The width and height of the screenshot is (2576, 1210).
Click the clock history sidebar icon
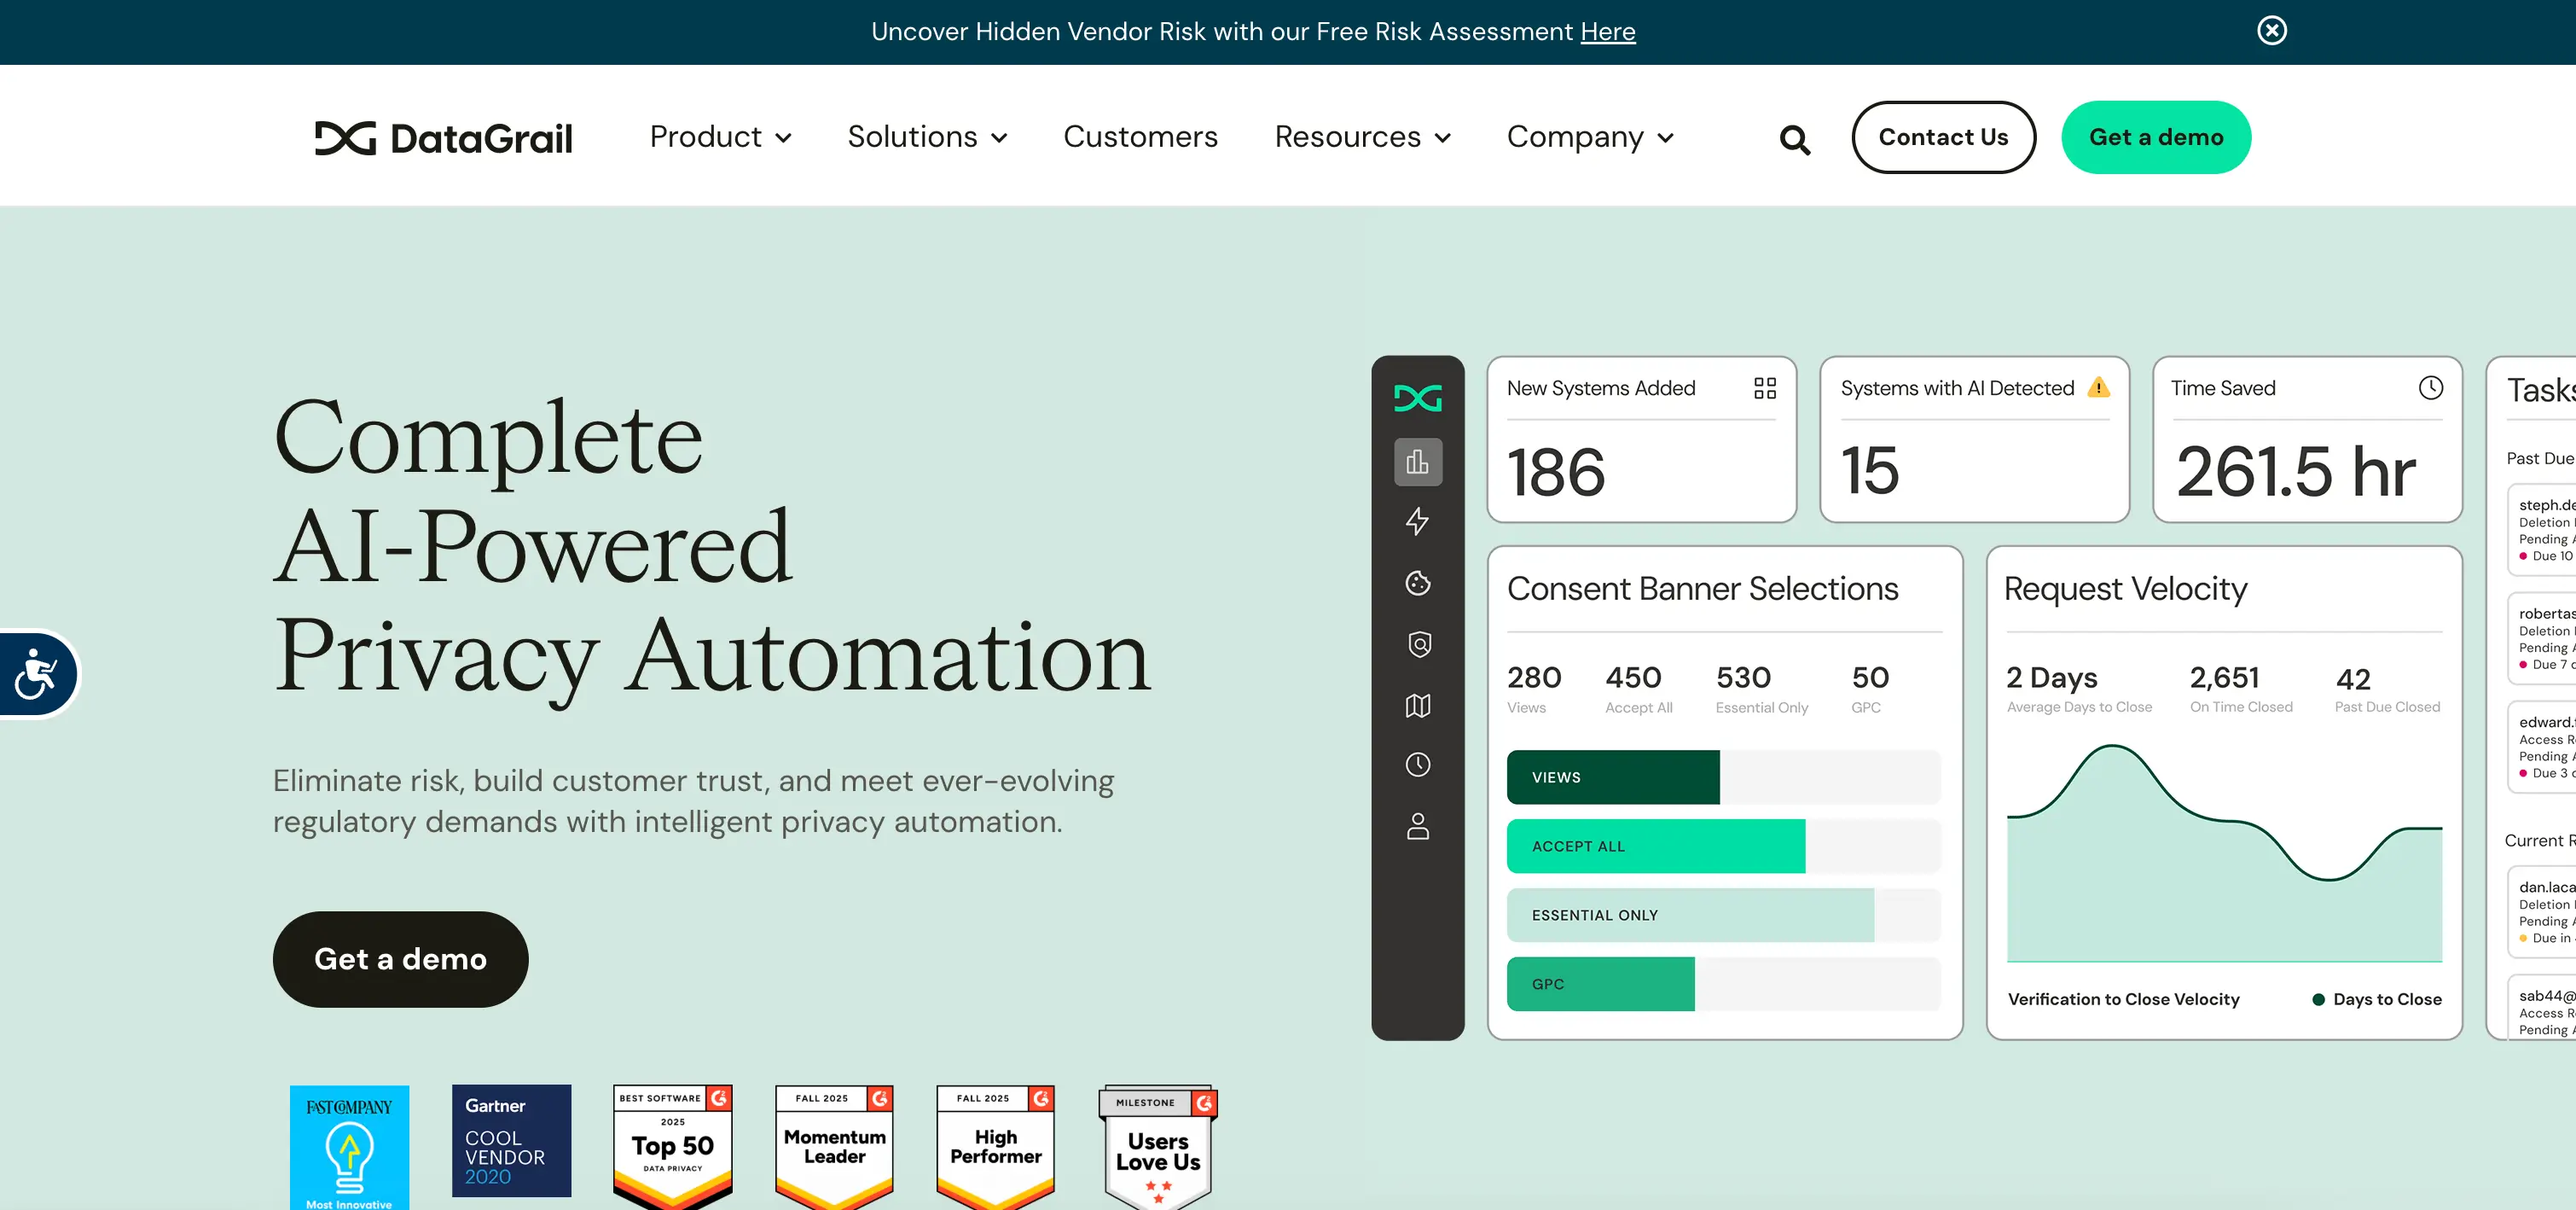coord(1417,765)
